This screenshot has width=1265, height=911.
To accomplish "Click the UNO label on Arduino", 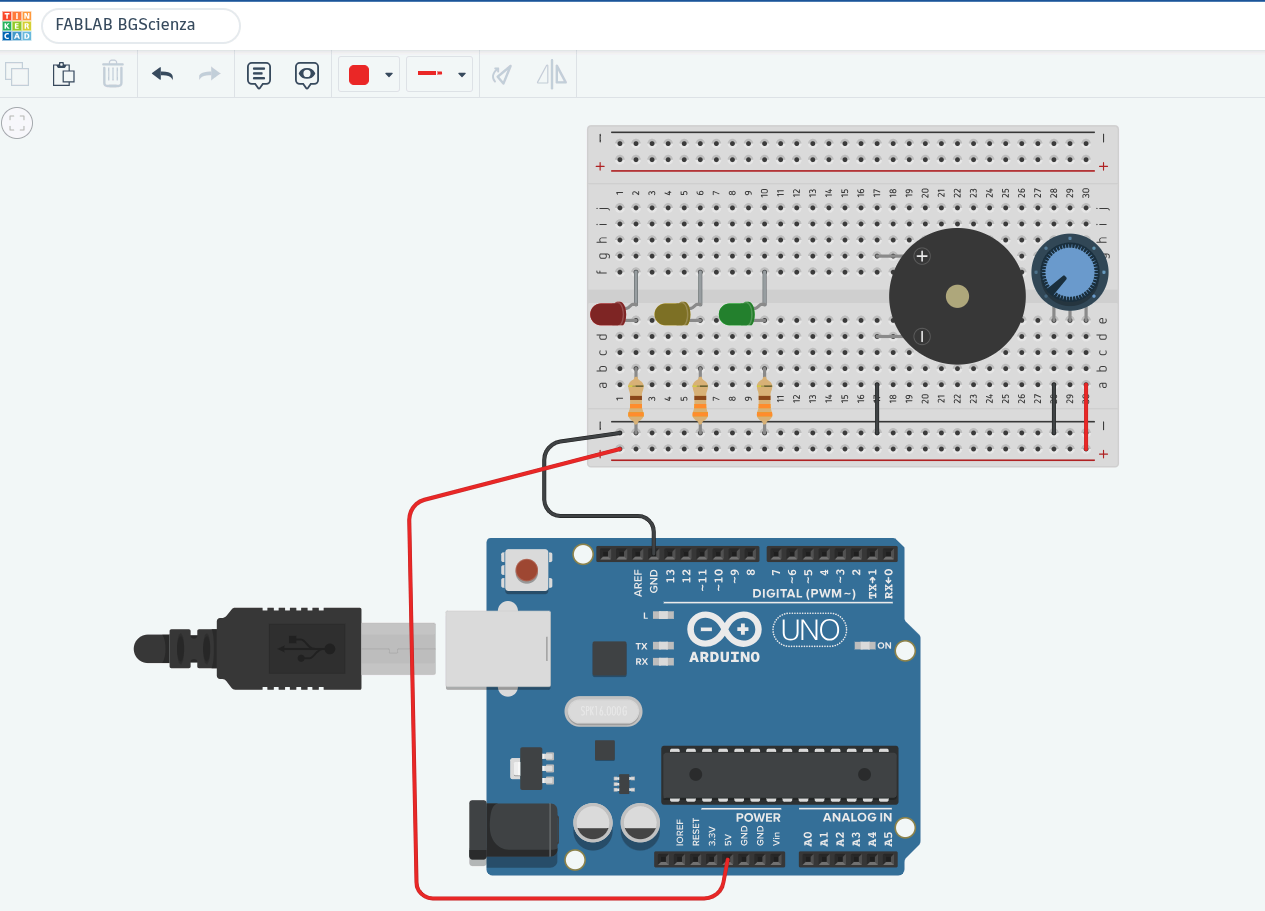I will [810, 630].
